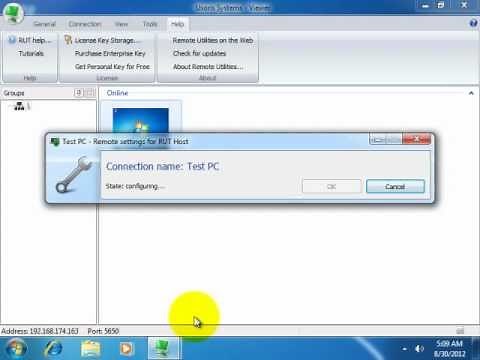Click the Cancel button in dialog

tap(395, 187)
